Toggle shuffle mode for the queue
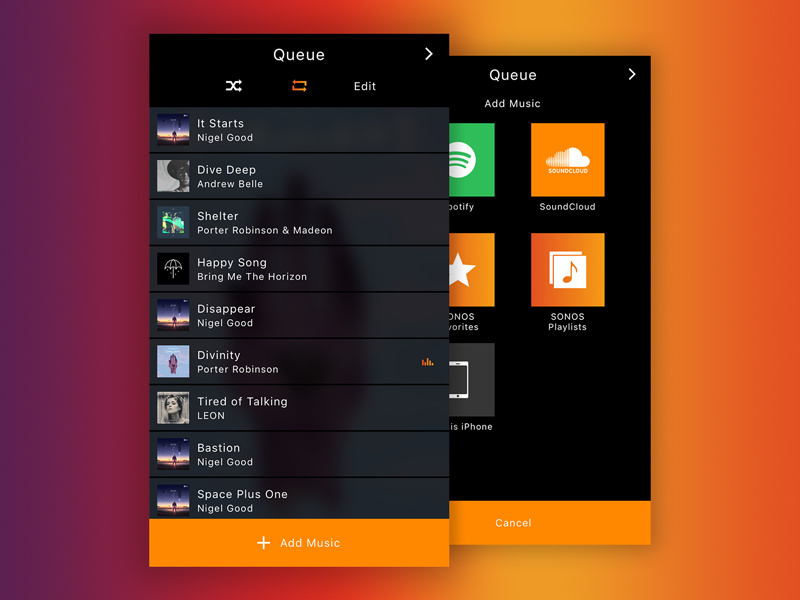Viewport: 800px width, 600px height. (x=233, y=86)
